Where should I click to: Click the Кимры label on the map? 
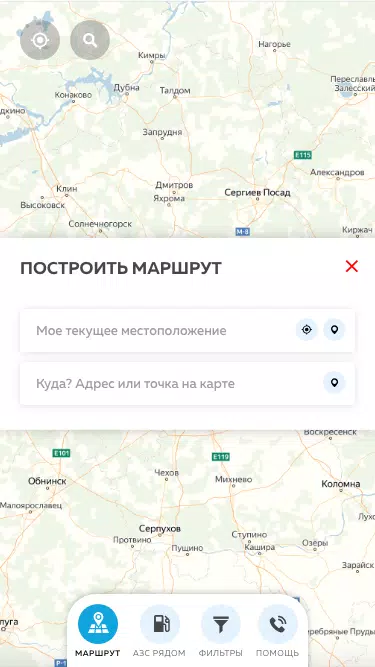[151, 55]
